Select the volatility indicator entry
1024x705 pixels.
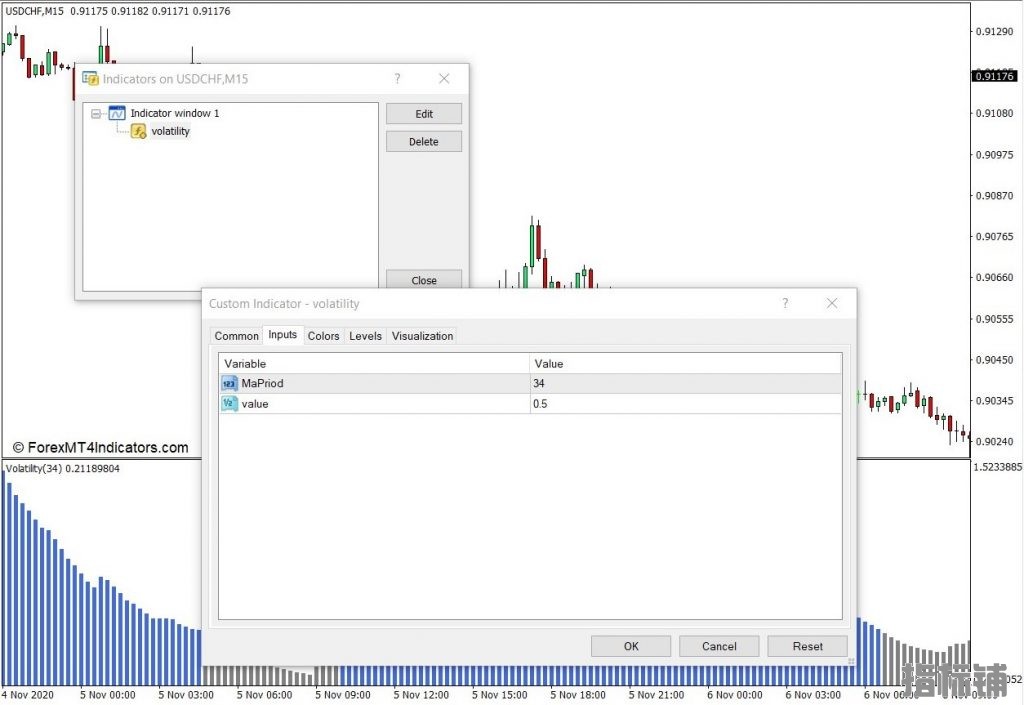coord(170,131)
